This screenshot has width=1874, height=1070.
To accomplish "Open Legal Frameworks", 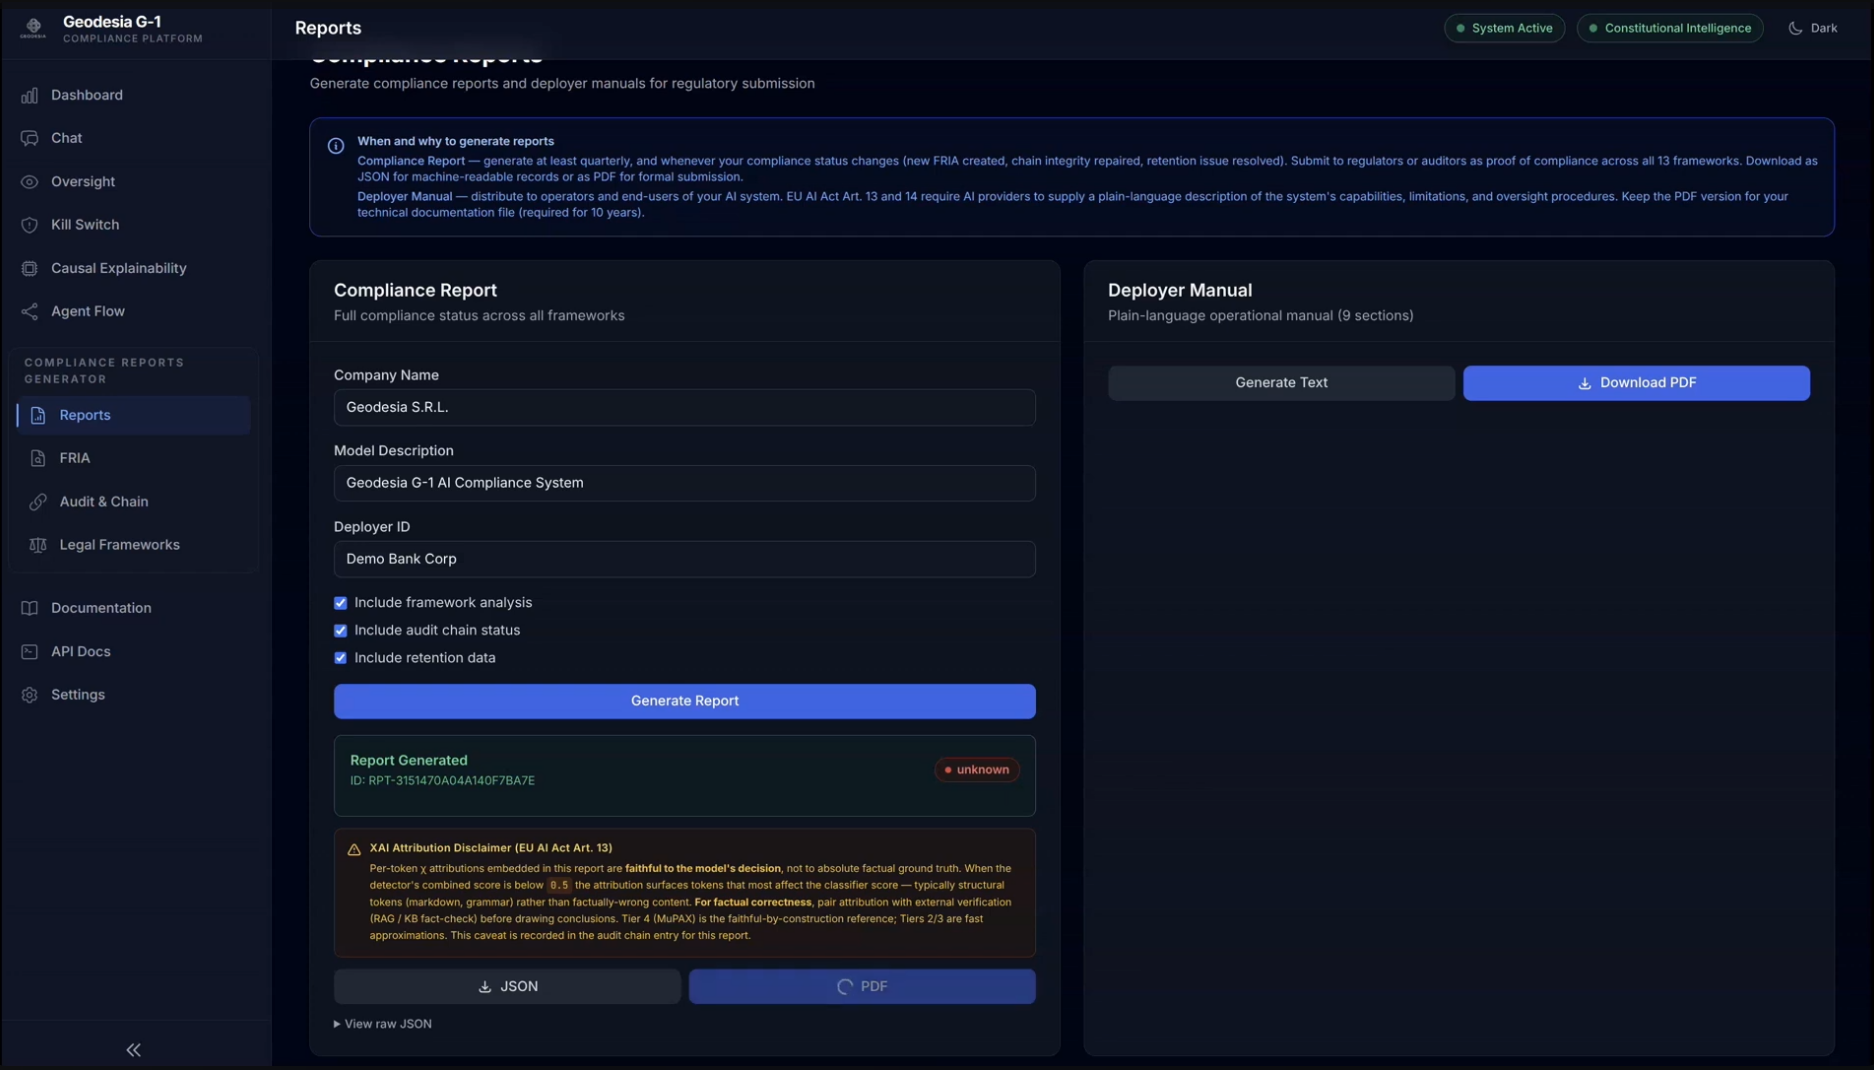I will [134, 545].
